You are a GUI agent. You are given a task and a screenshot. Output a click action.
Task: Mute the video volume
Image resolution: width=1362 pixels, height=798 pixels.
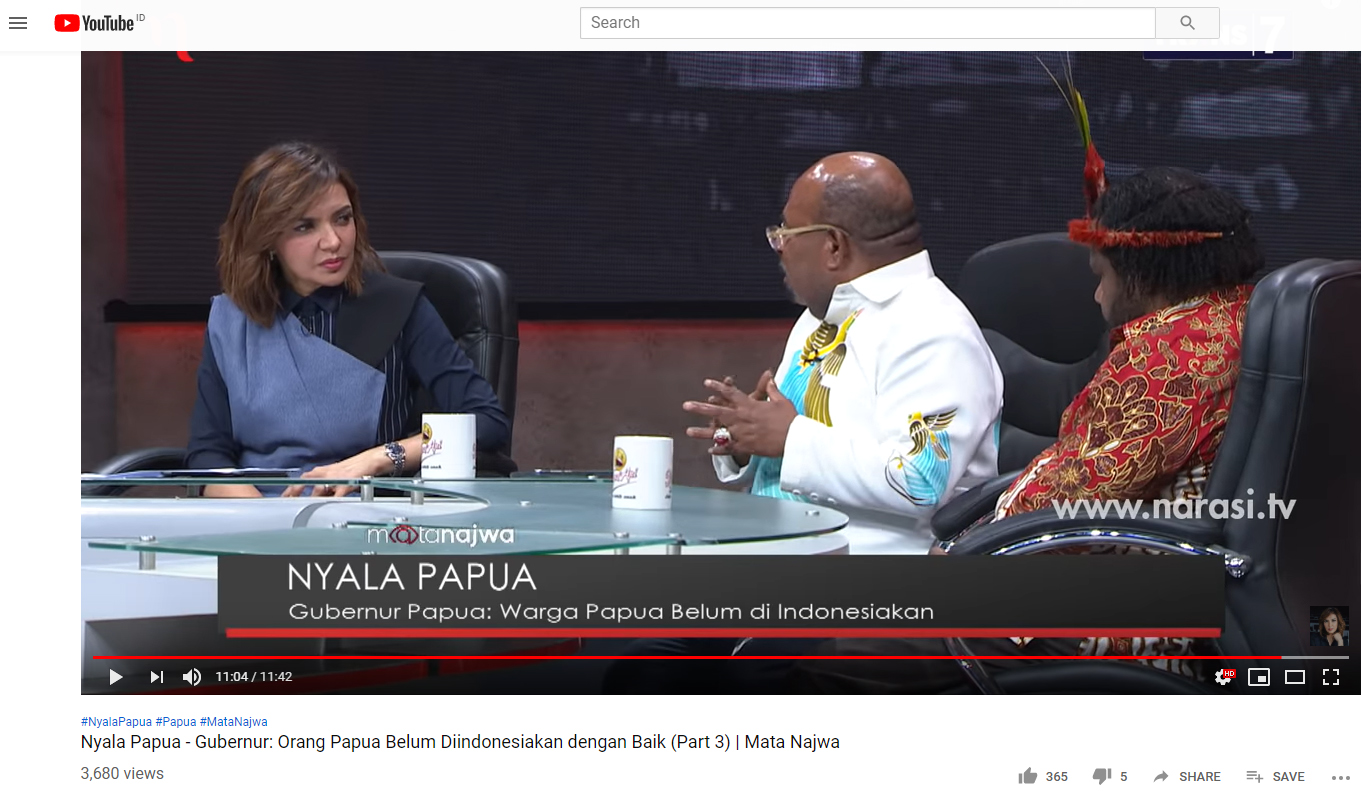tap(192, 677)
